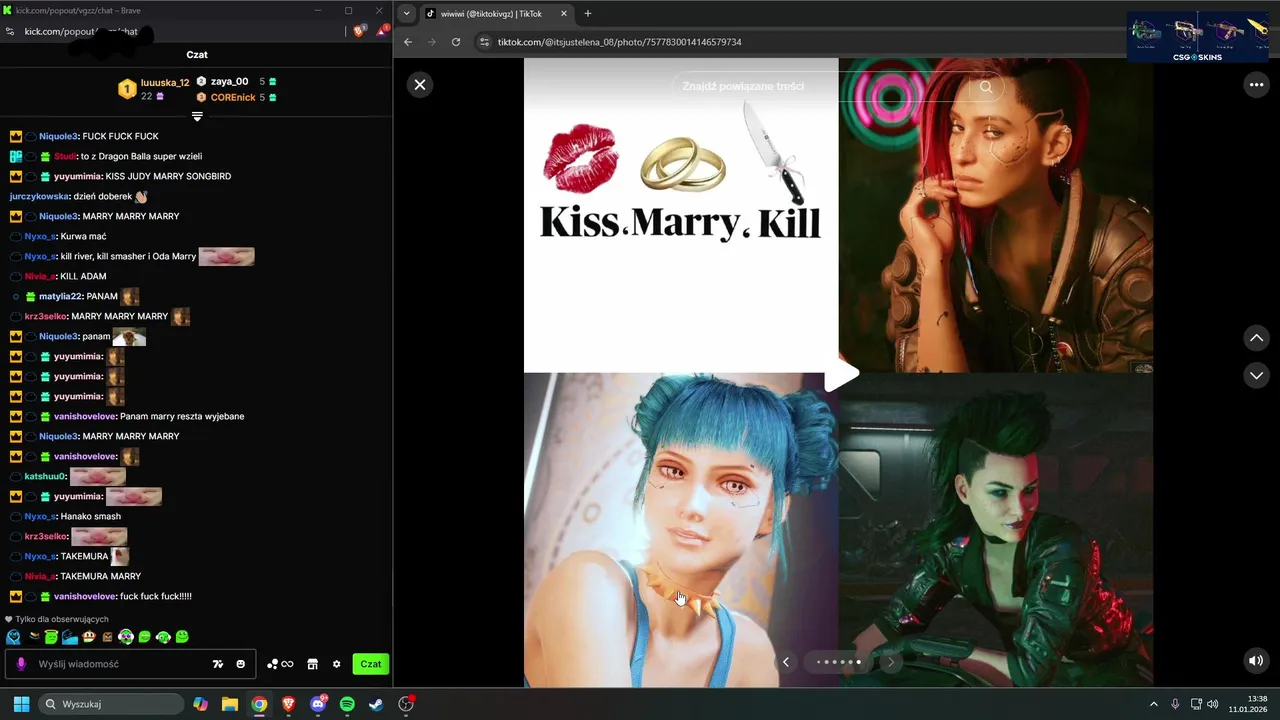
Task: Click the CSGO-SKINS overlay banner
Action: click(1197, 37)
